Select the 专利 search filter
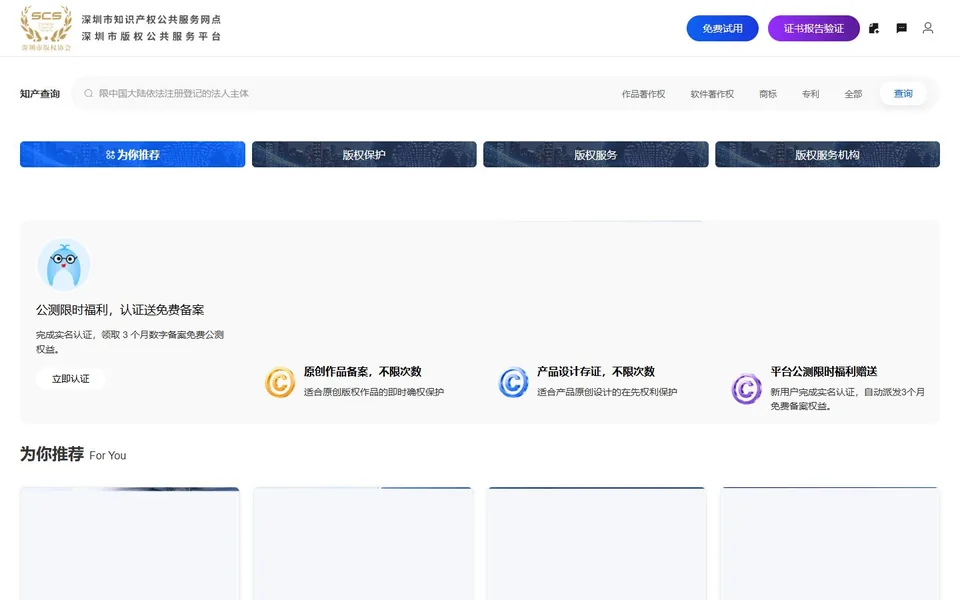 point(810,94)
